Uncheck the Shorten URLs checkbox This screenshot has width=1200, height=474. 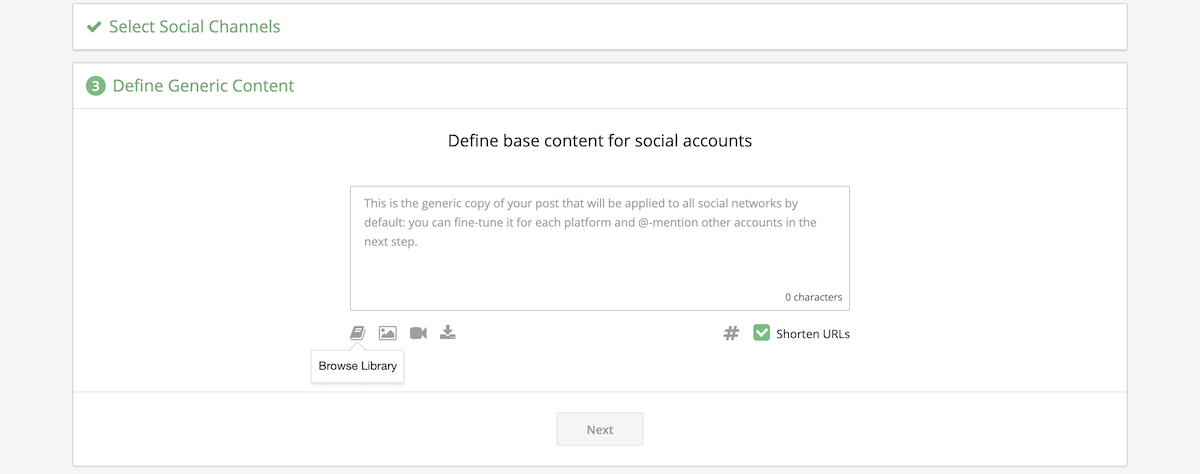coord(761,333)
